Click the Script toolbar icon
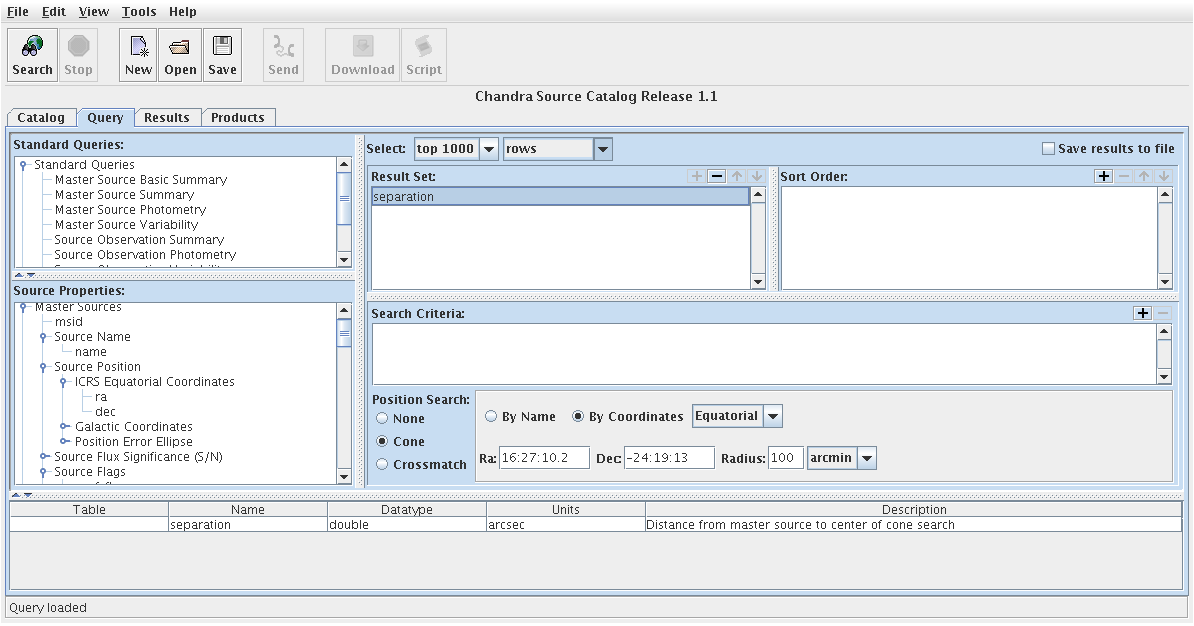Viewport: 1194px width, 626px height. click(x=423, y=54)
